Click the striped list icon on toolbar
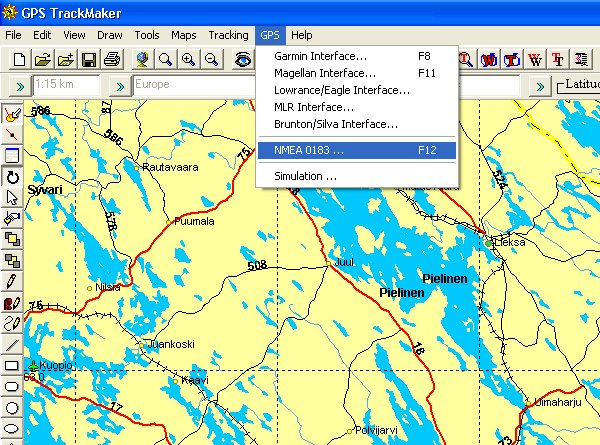The width and height of the screenshot is (600, 445). (581, 60)
